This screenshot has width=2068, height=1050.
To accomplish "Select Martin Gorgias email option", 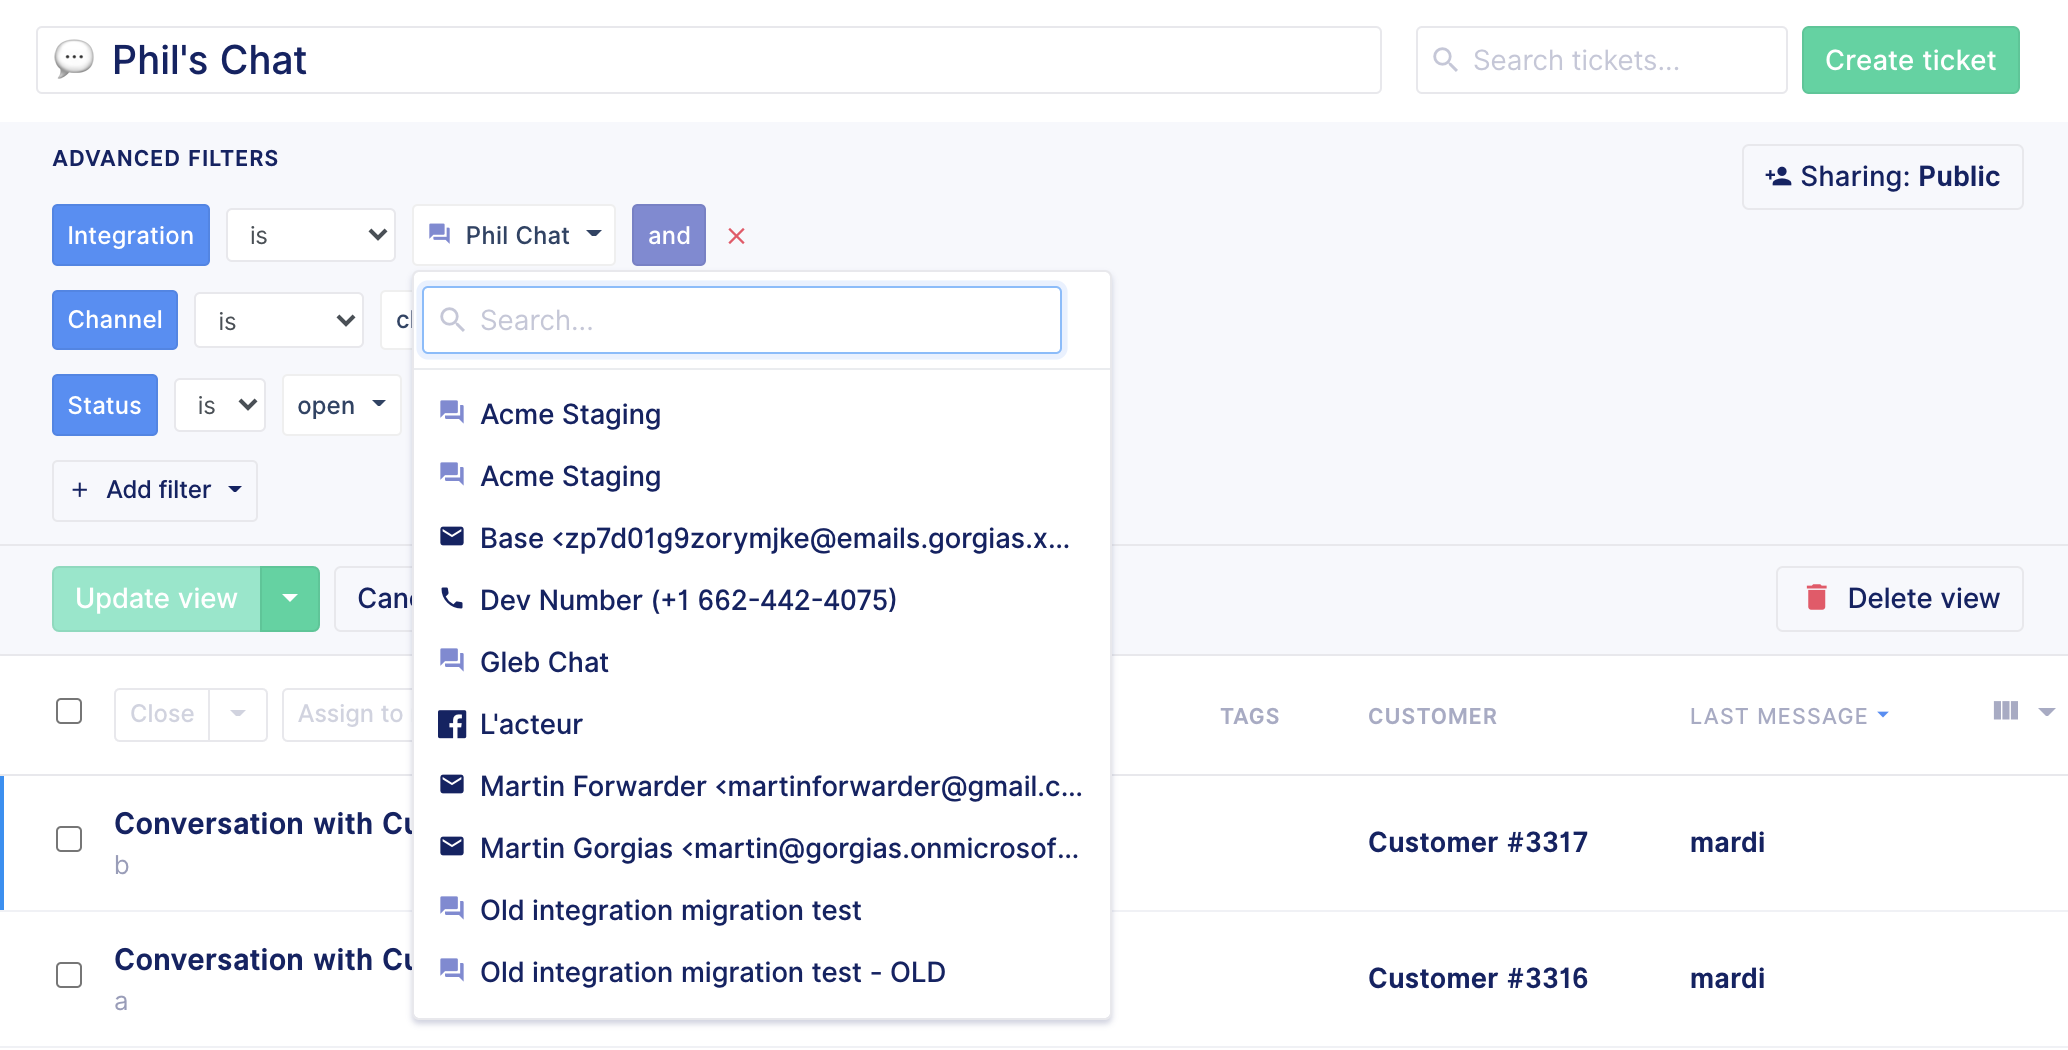I will coord(762,848).
